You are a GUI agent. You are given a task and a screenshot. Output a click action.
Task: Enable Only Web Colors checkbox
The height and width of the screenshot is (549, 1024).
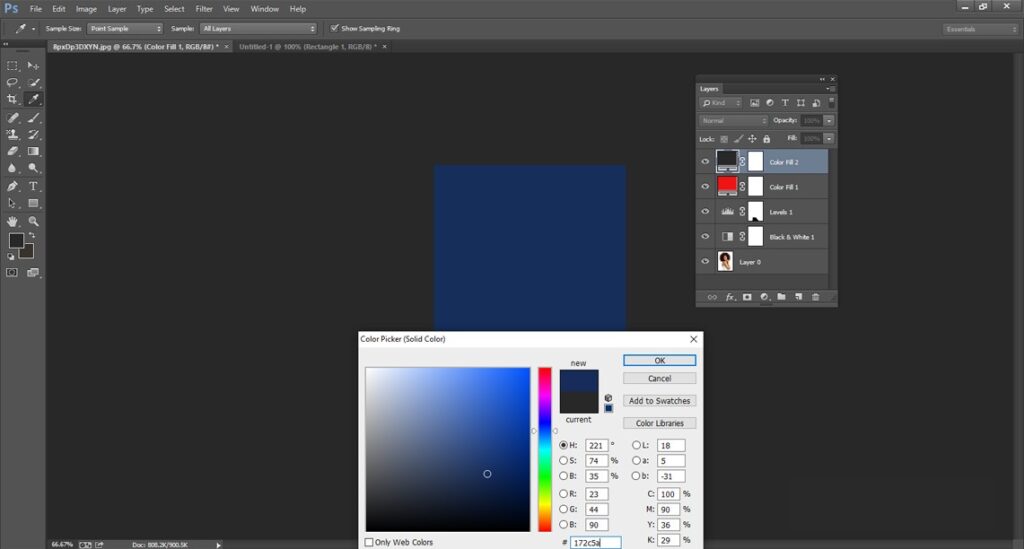(x=369, y=542)
